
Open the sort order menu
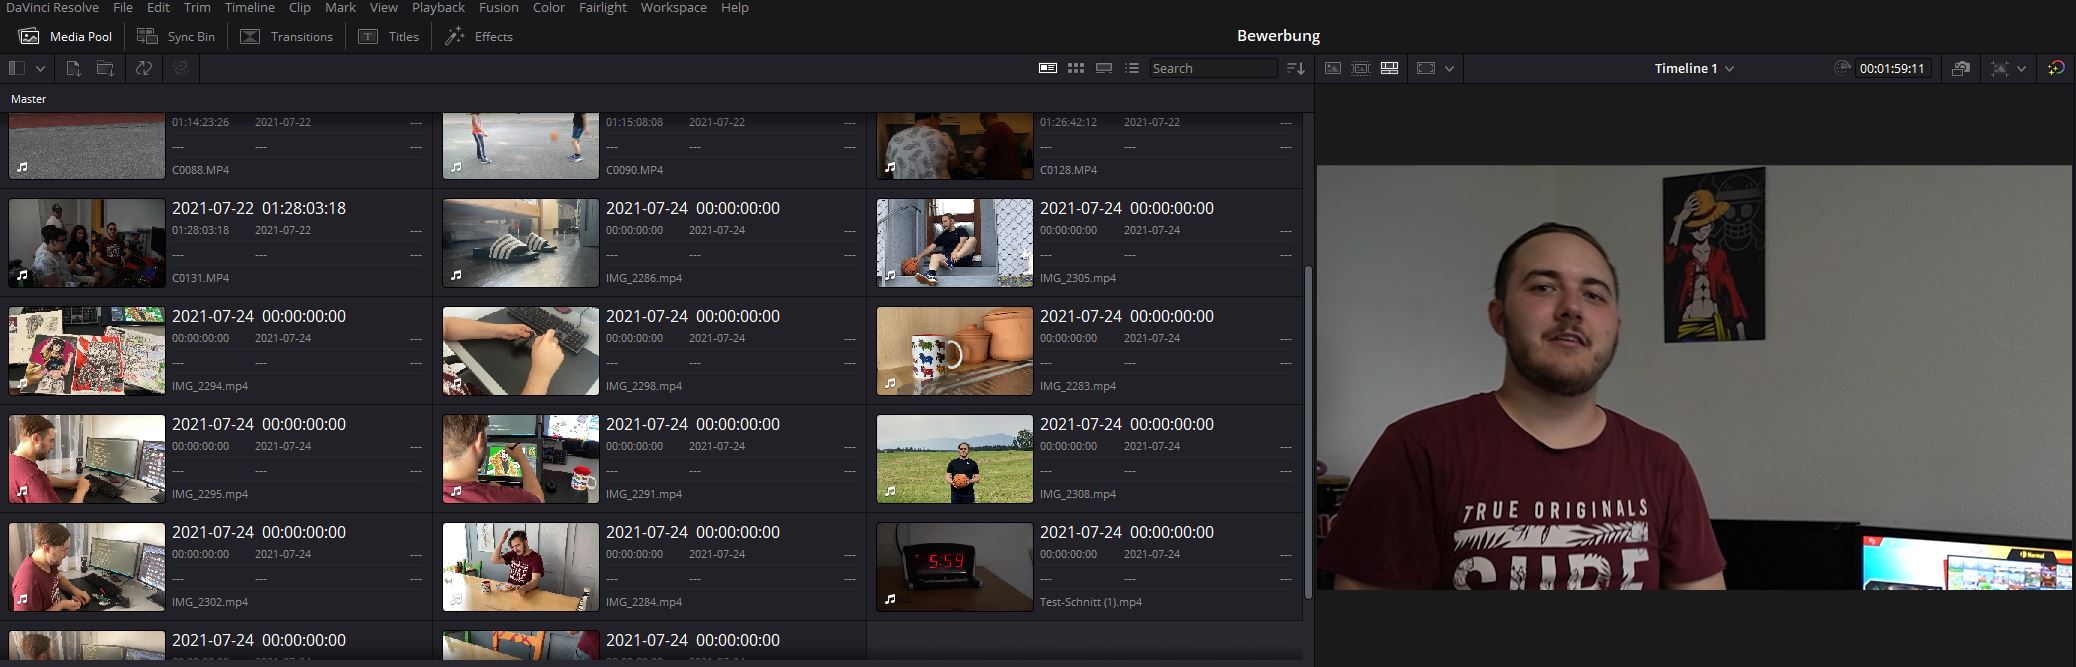1295,68
